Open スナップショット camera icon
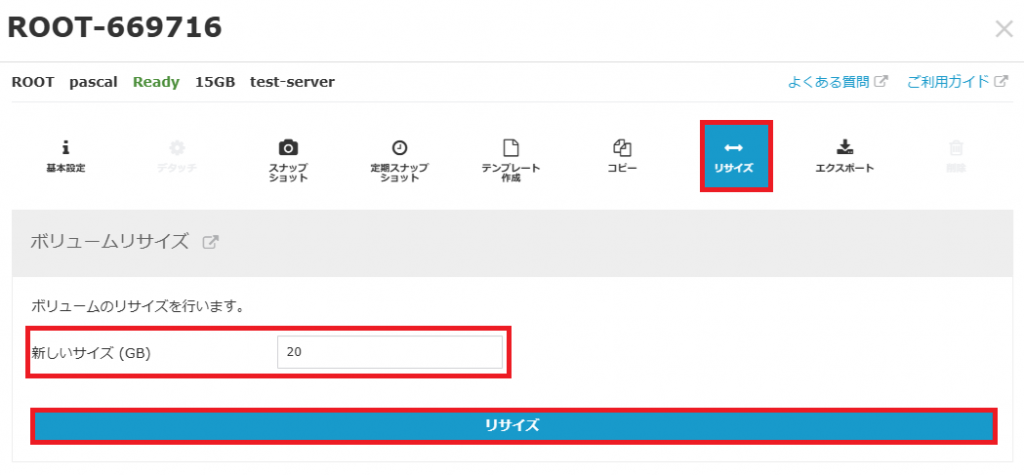The width and height of the screenshot is (1024, 475). coord(288,148)
